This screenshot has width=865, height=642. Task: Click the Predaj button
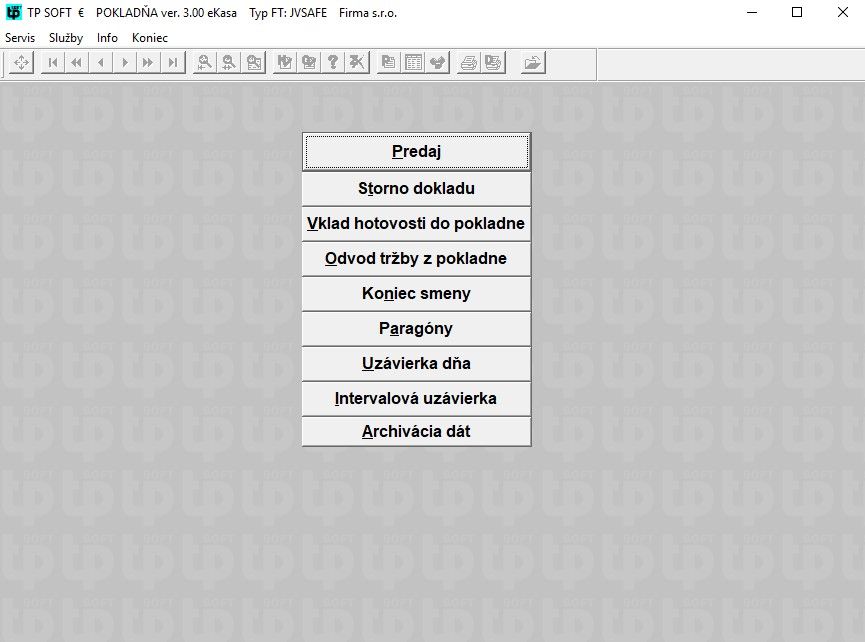pyautogui.click(x=417, y=151)
